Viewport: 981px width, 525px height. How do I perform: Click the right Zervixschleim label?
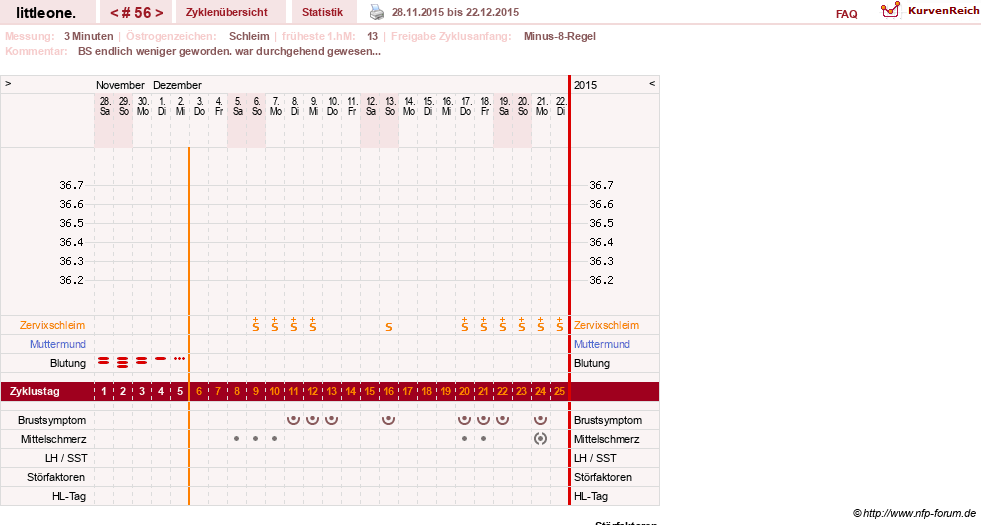(x=606, y=325)
